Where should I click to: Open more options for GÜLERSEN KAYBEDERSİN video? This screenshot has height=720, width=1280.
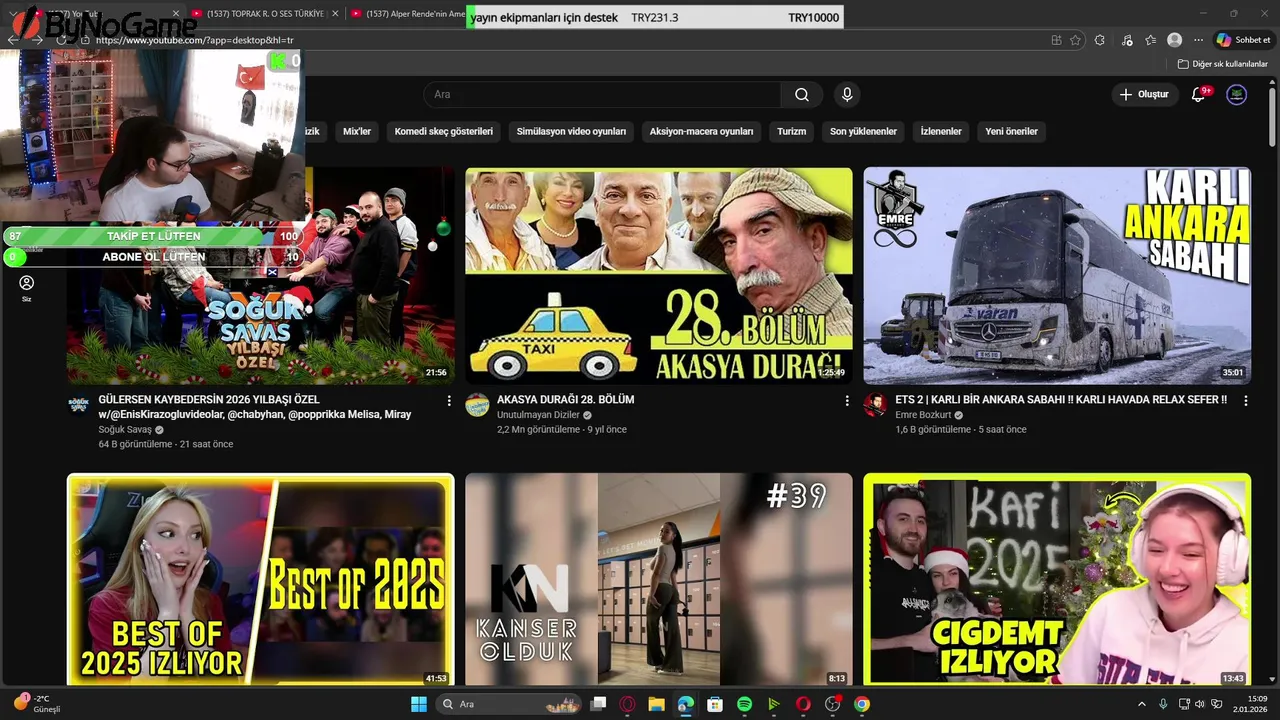pos(449,400)
